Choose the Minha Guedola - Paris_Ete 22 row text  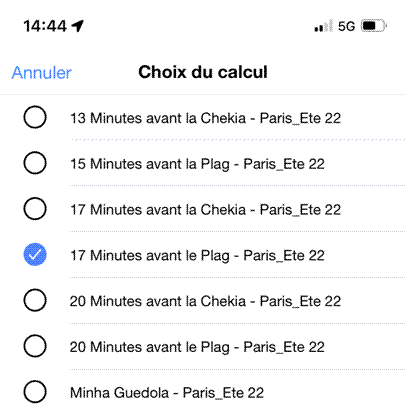pyautogui.click(x=167, y=393)
